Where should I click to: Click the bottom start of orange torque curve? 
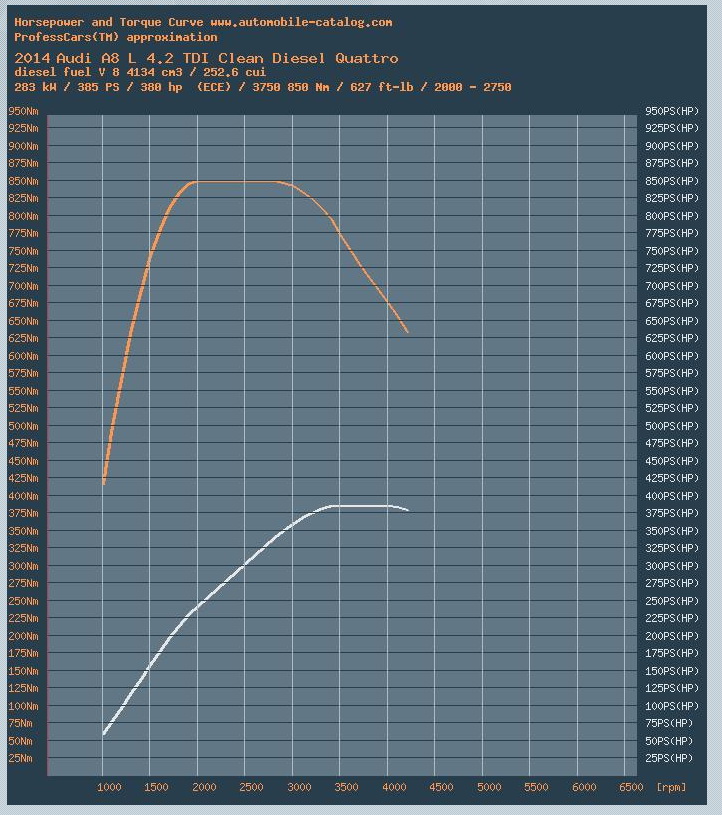[x=104, y=483]
